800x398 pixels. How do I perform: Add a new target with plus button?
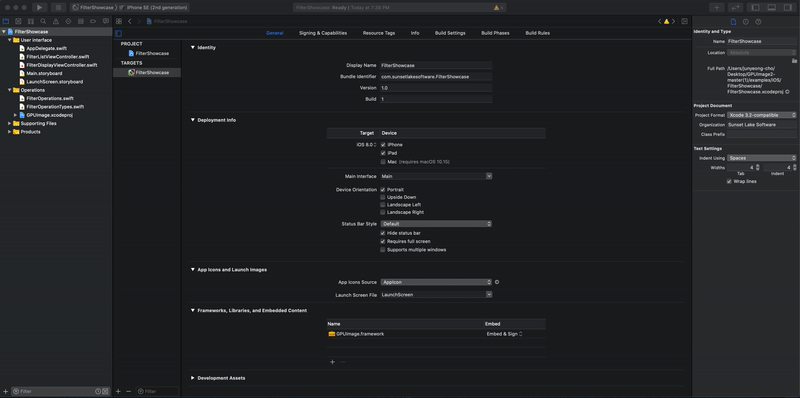click(118, 391)
